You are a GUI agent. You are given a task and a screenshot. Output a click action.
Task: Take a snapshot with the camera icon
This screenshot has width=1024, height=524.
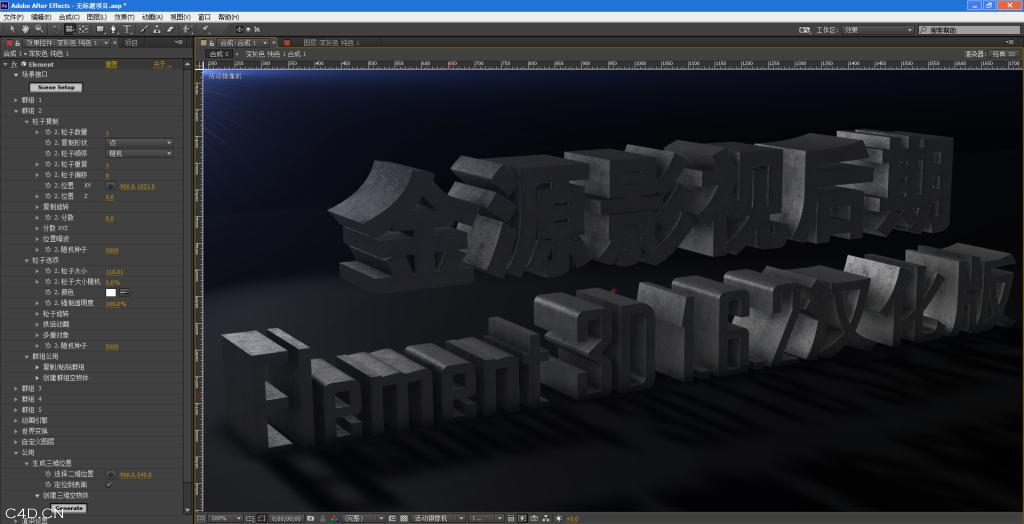click(x=310, y=518)
